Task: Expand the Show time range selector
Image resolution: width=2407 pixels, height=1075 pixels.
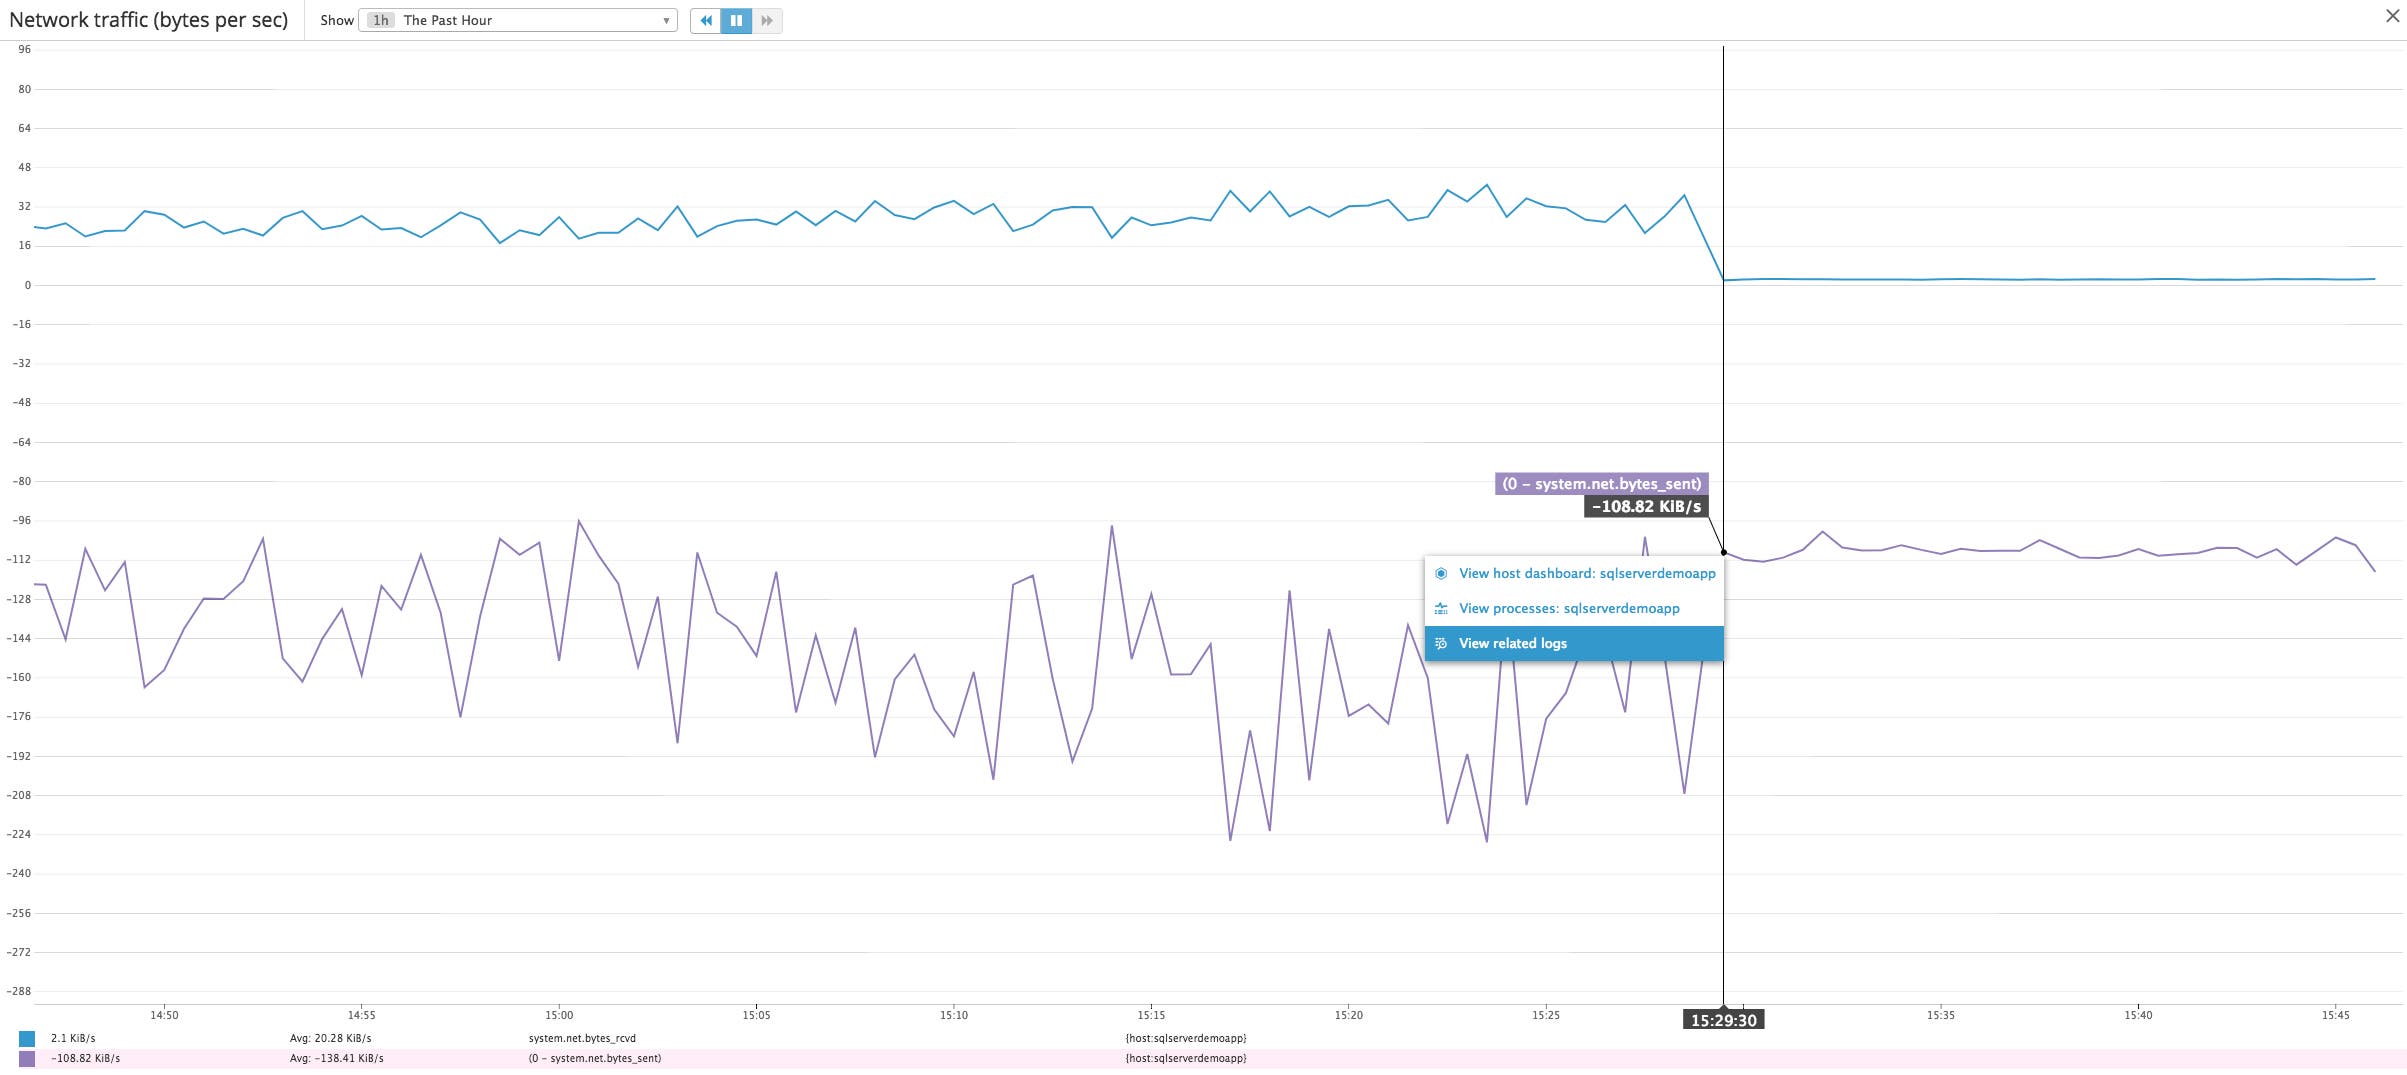Action: pos(520,18)
